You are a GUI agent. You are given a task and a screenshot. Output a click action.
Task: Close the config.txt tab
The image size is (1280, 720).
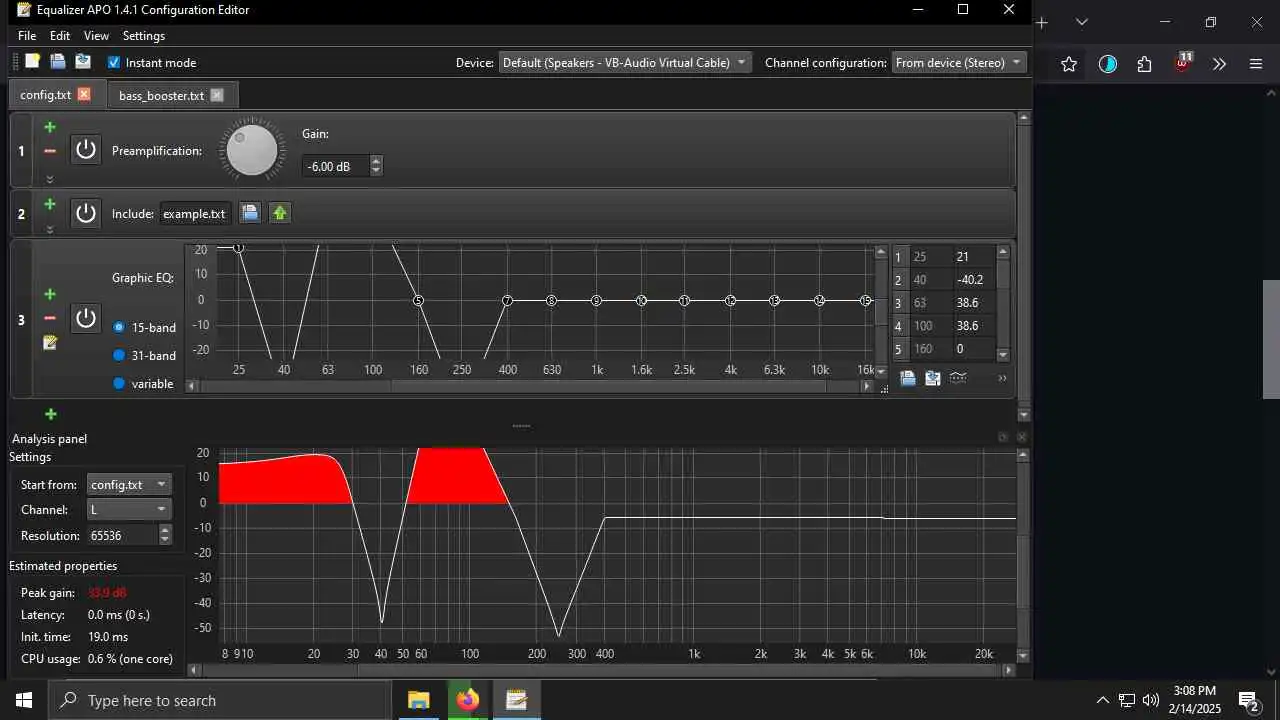[84, 95]
